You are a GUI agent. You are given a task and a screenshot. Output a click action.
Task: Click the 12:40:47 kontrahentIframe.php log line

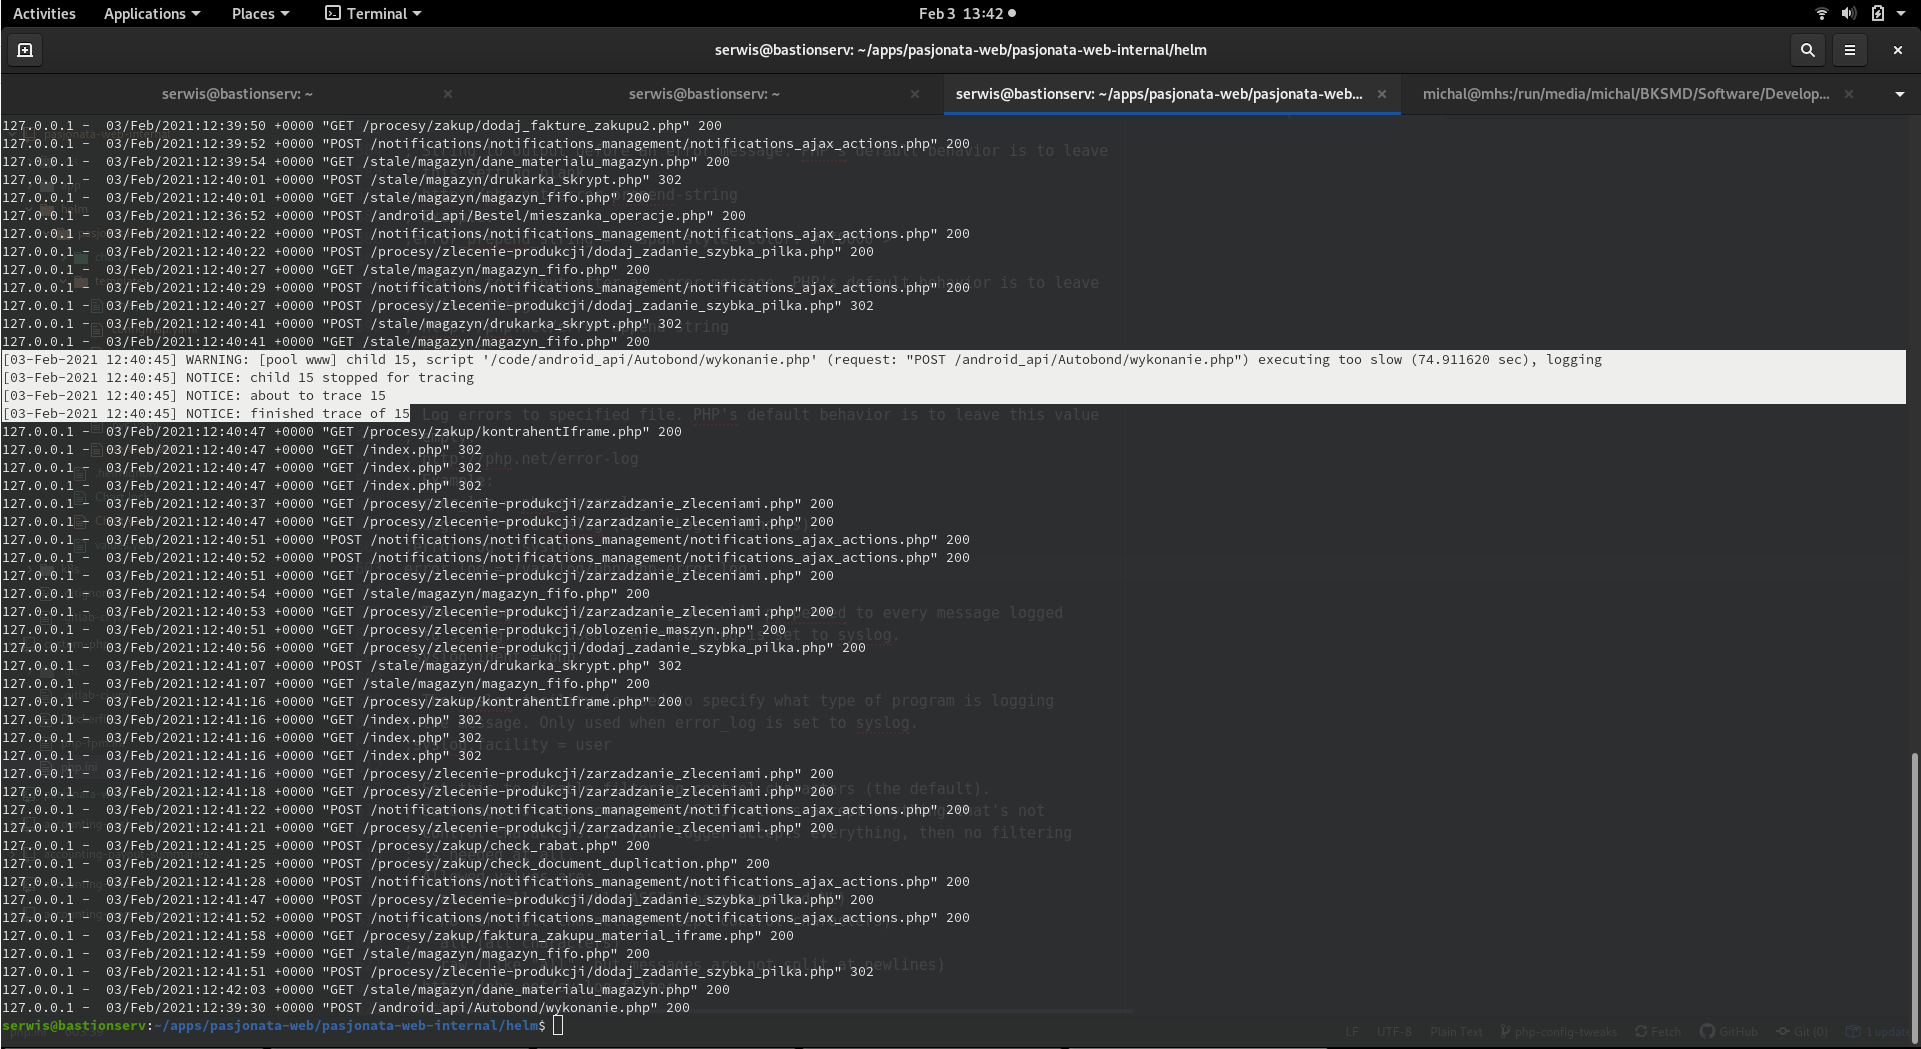(x=342, y=432)
